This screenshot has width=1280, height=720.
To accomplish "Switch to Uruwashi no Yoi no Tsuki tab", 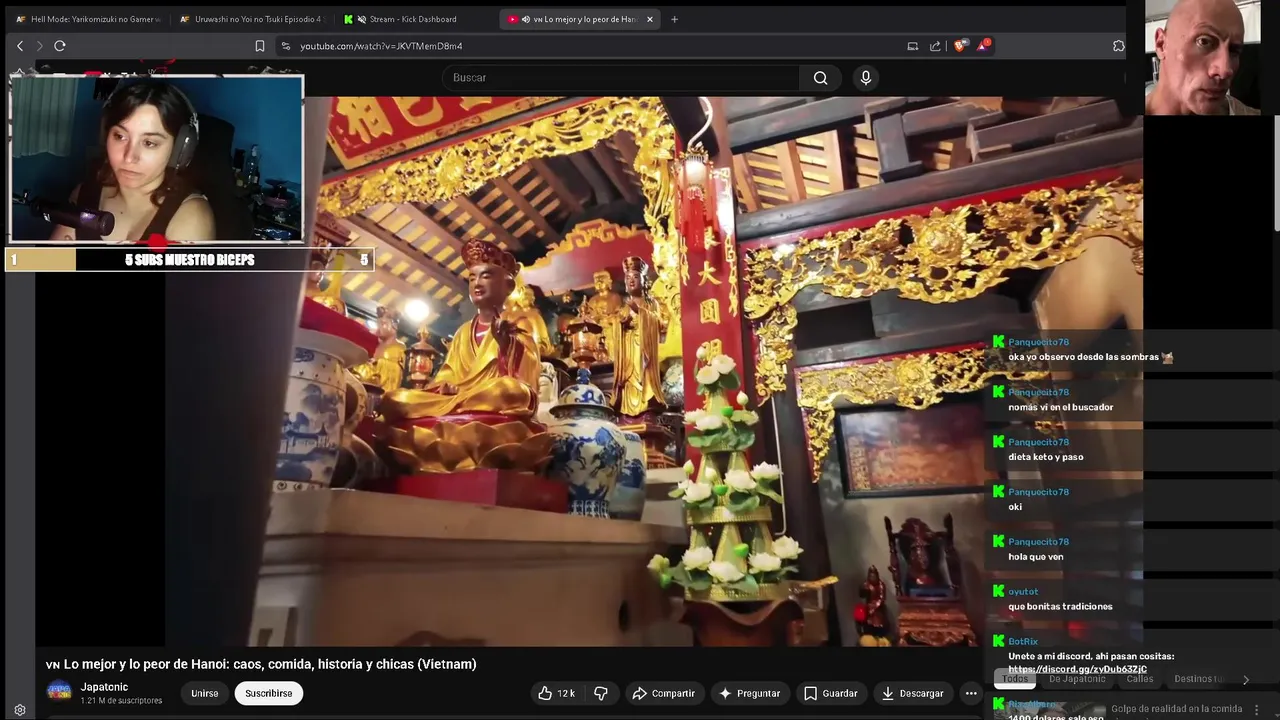I will click(252, 19).
